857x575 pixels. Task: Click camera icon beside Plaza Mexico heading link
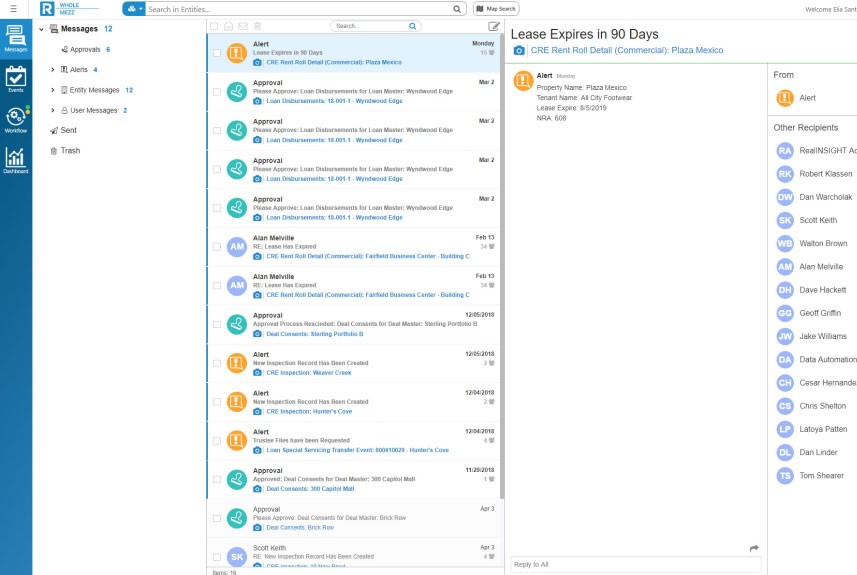click(x=519, y=50)
